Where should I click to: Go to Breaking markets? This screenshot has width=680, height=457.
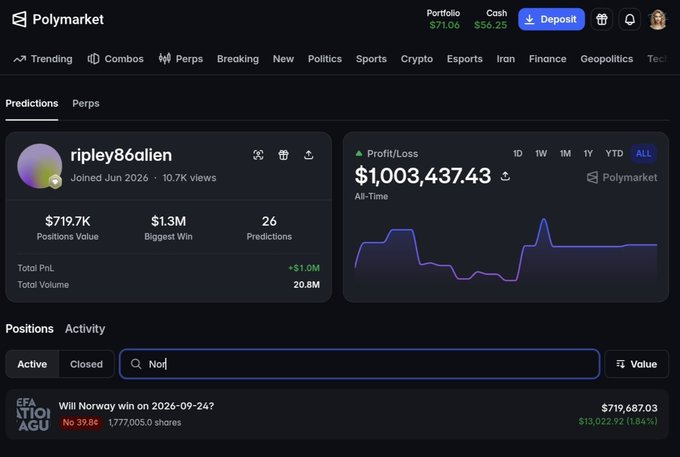[x=238, y=59]
